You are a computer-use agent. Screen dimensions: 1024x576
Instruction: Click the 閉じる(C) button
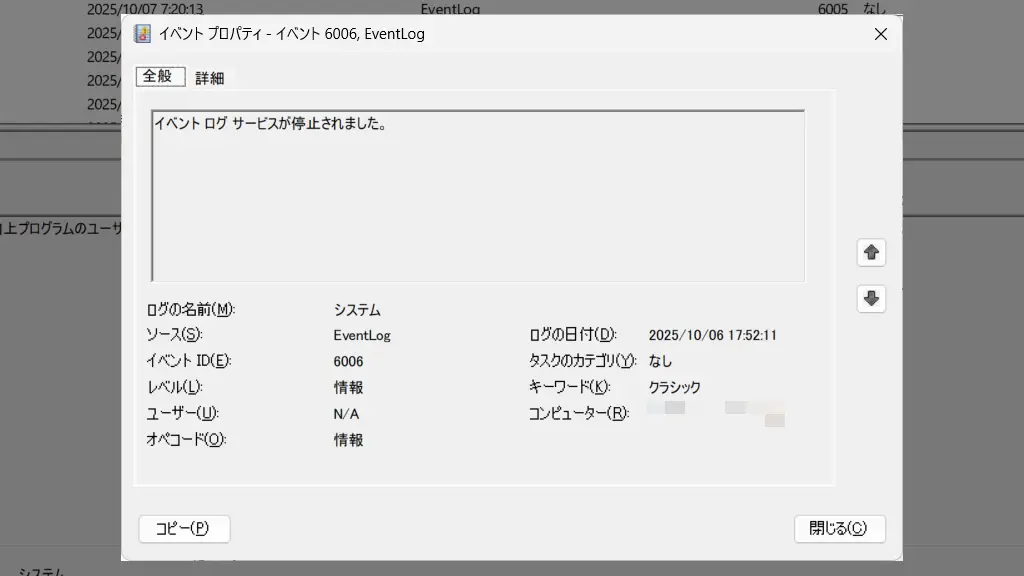click(839, 528)
